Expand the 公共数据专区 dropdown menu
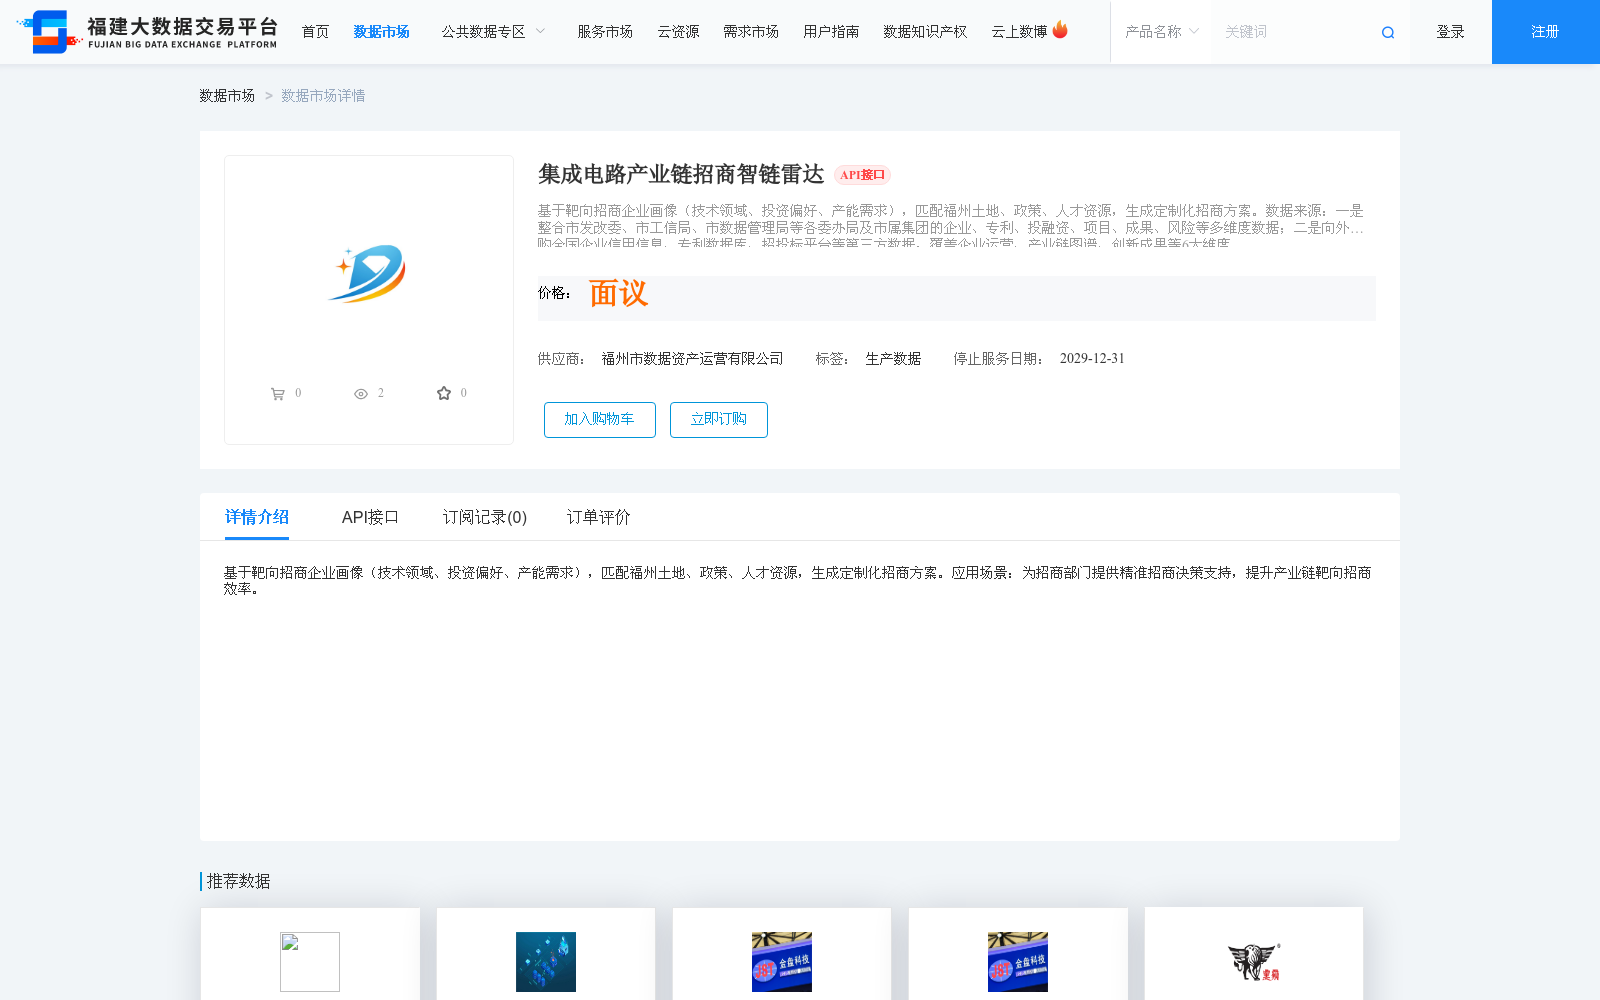 click(x=493, y=32)
